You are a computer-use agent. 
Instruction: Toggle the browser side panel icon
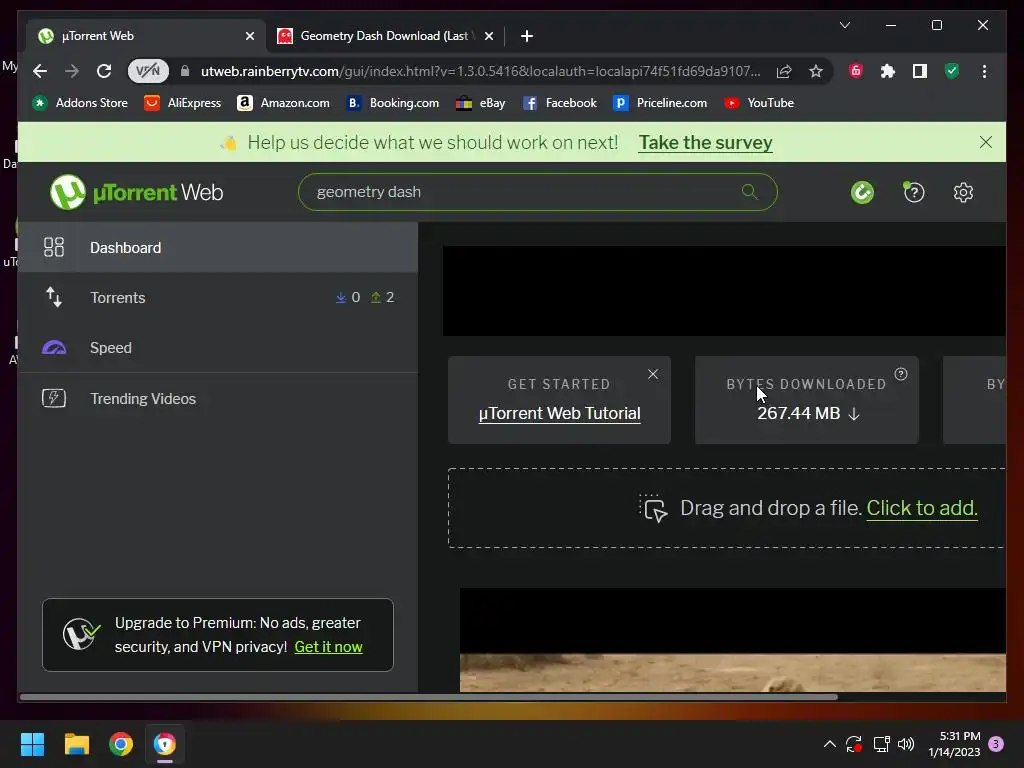pos(920,71)
